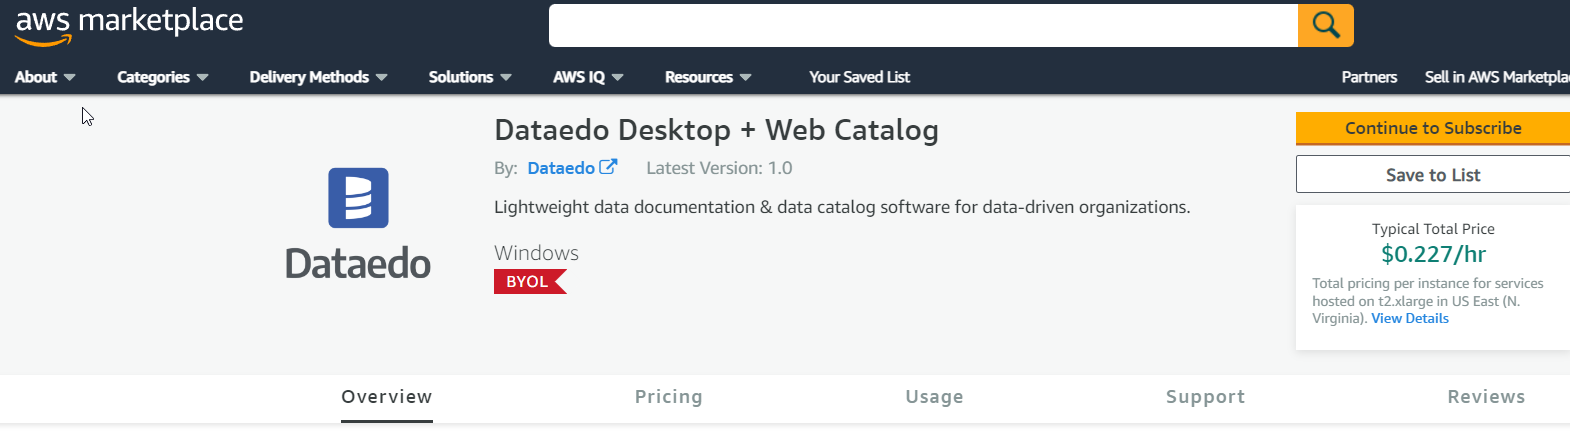1570x443 pixels.
Task: Expand the Delivery Methods menu
Action: click(318, 77)
